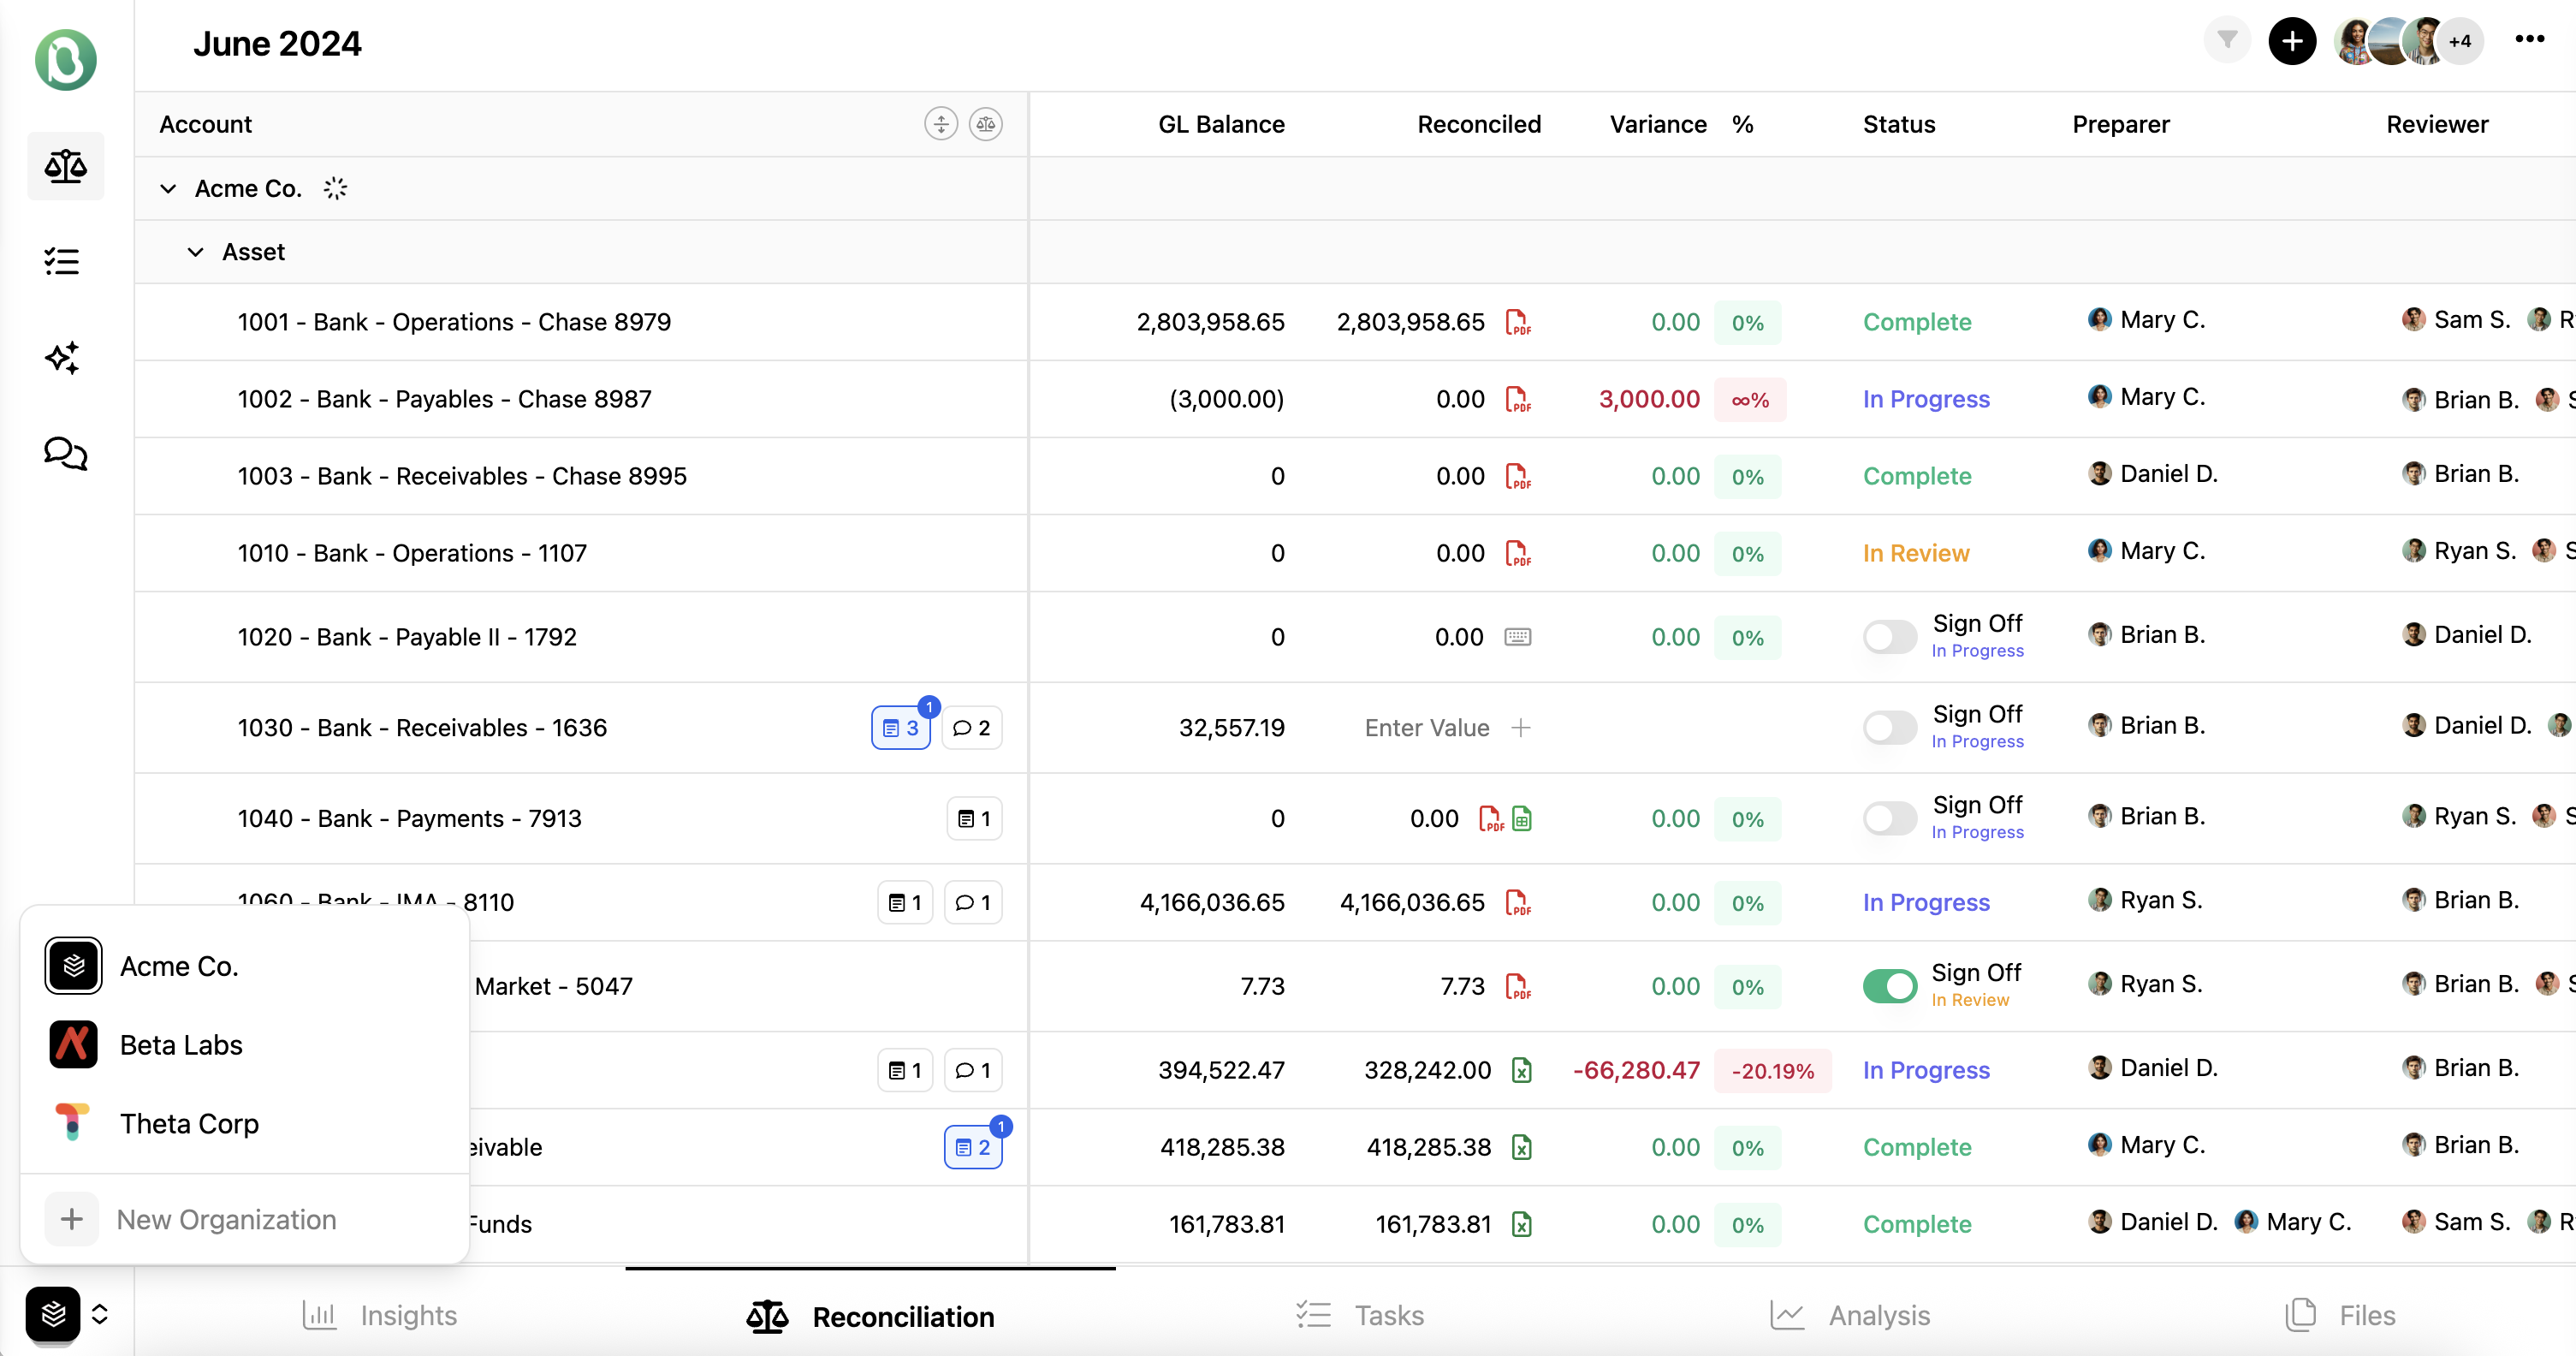
Task: Click the black plus add button
Action: click(2291, 41)
